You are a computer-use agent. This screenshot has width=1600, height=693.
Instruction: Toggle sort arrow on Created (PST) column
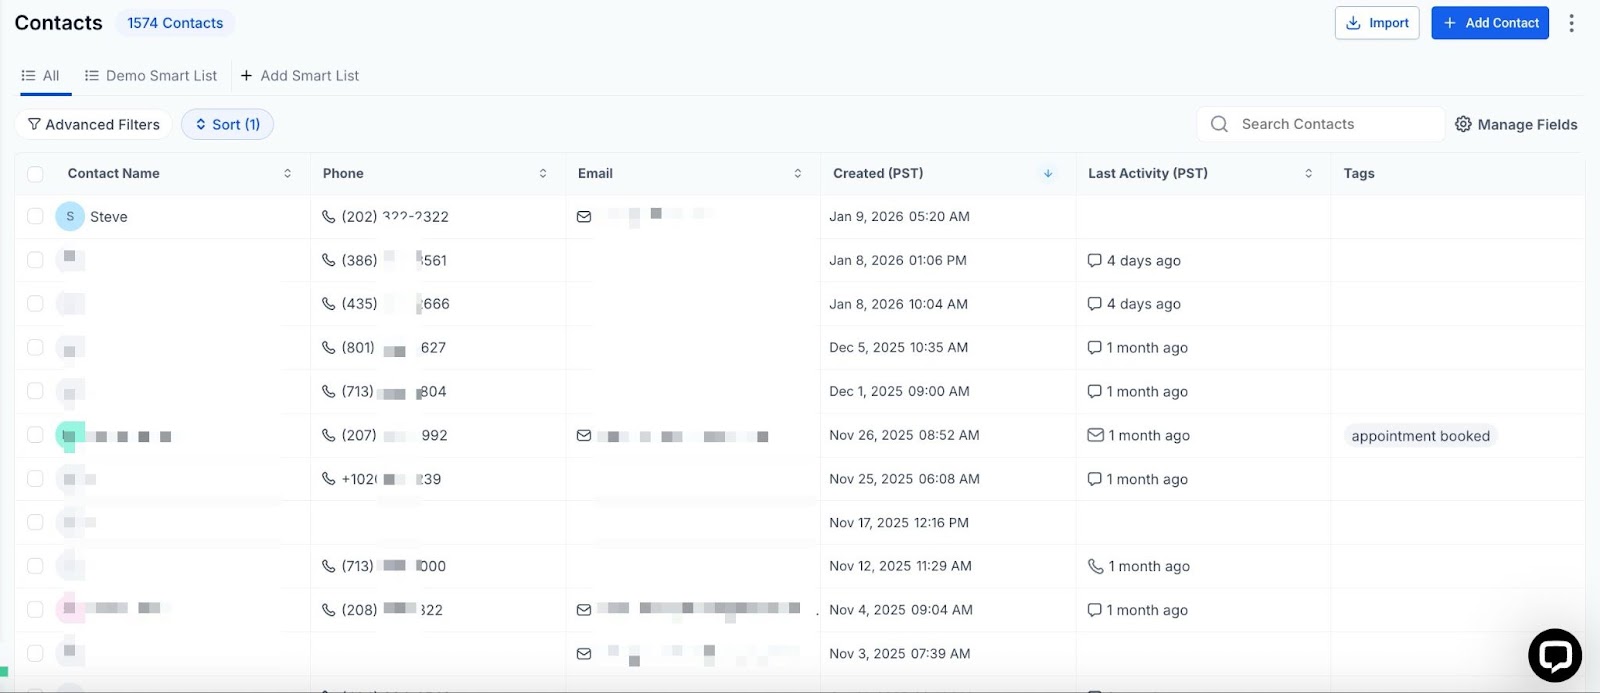click(1048, 174)
